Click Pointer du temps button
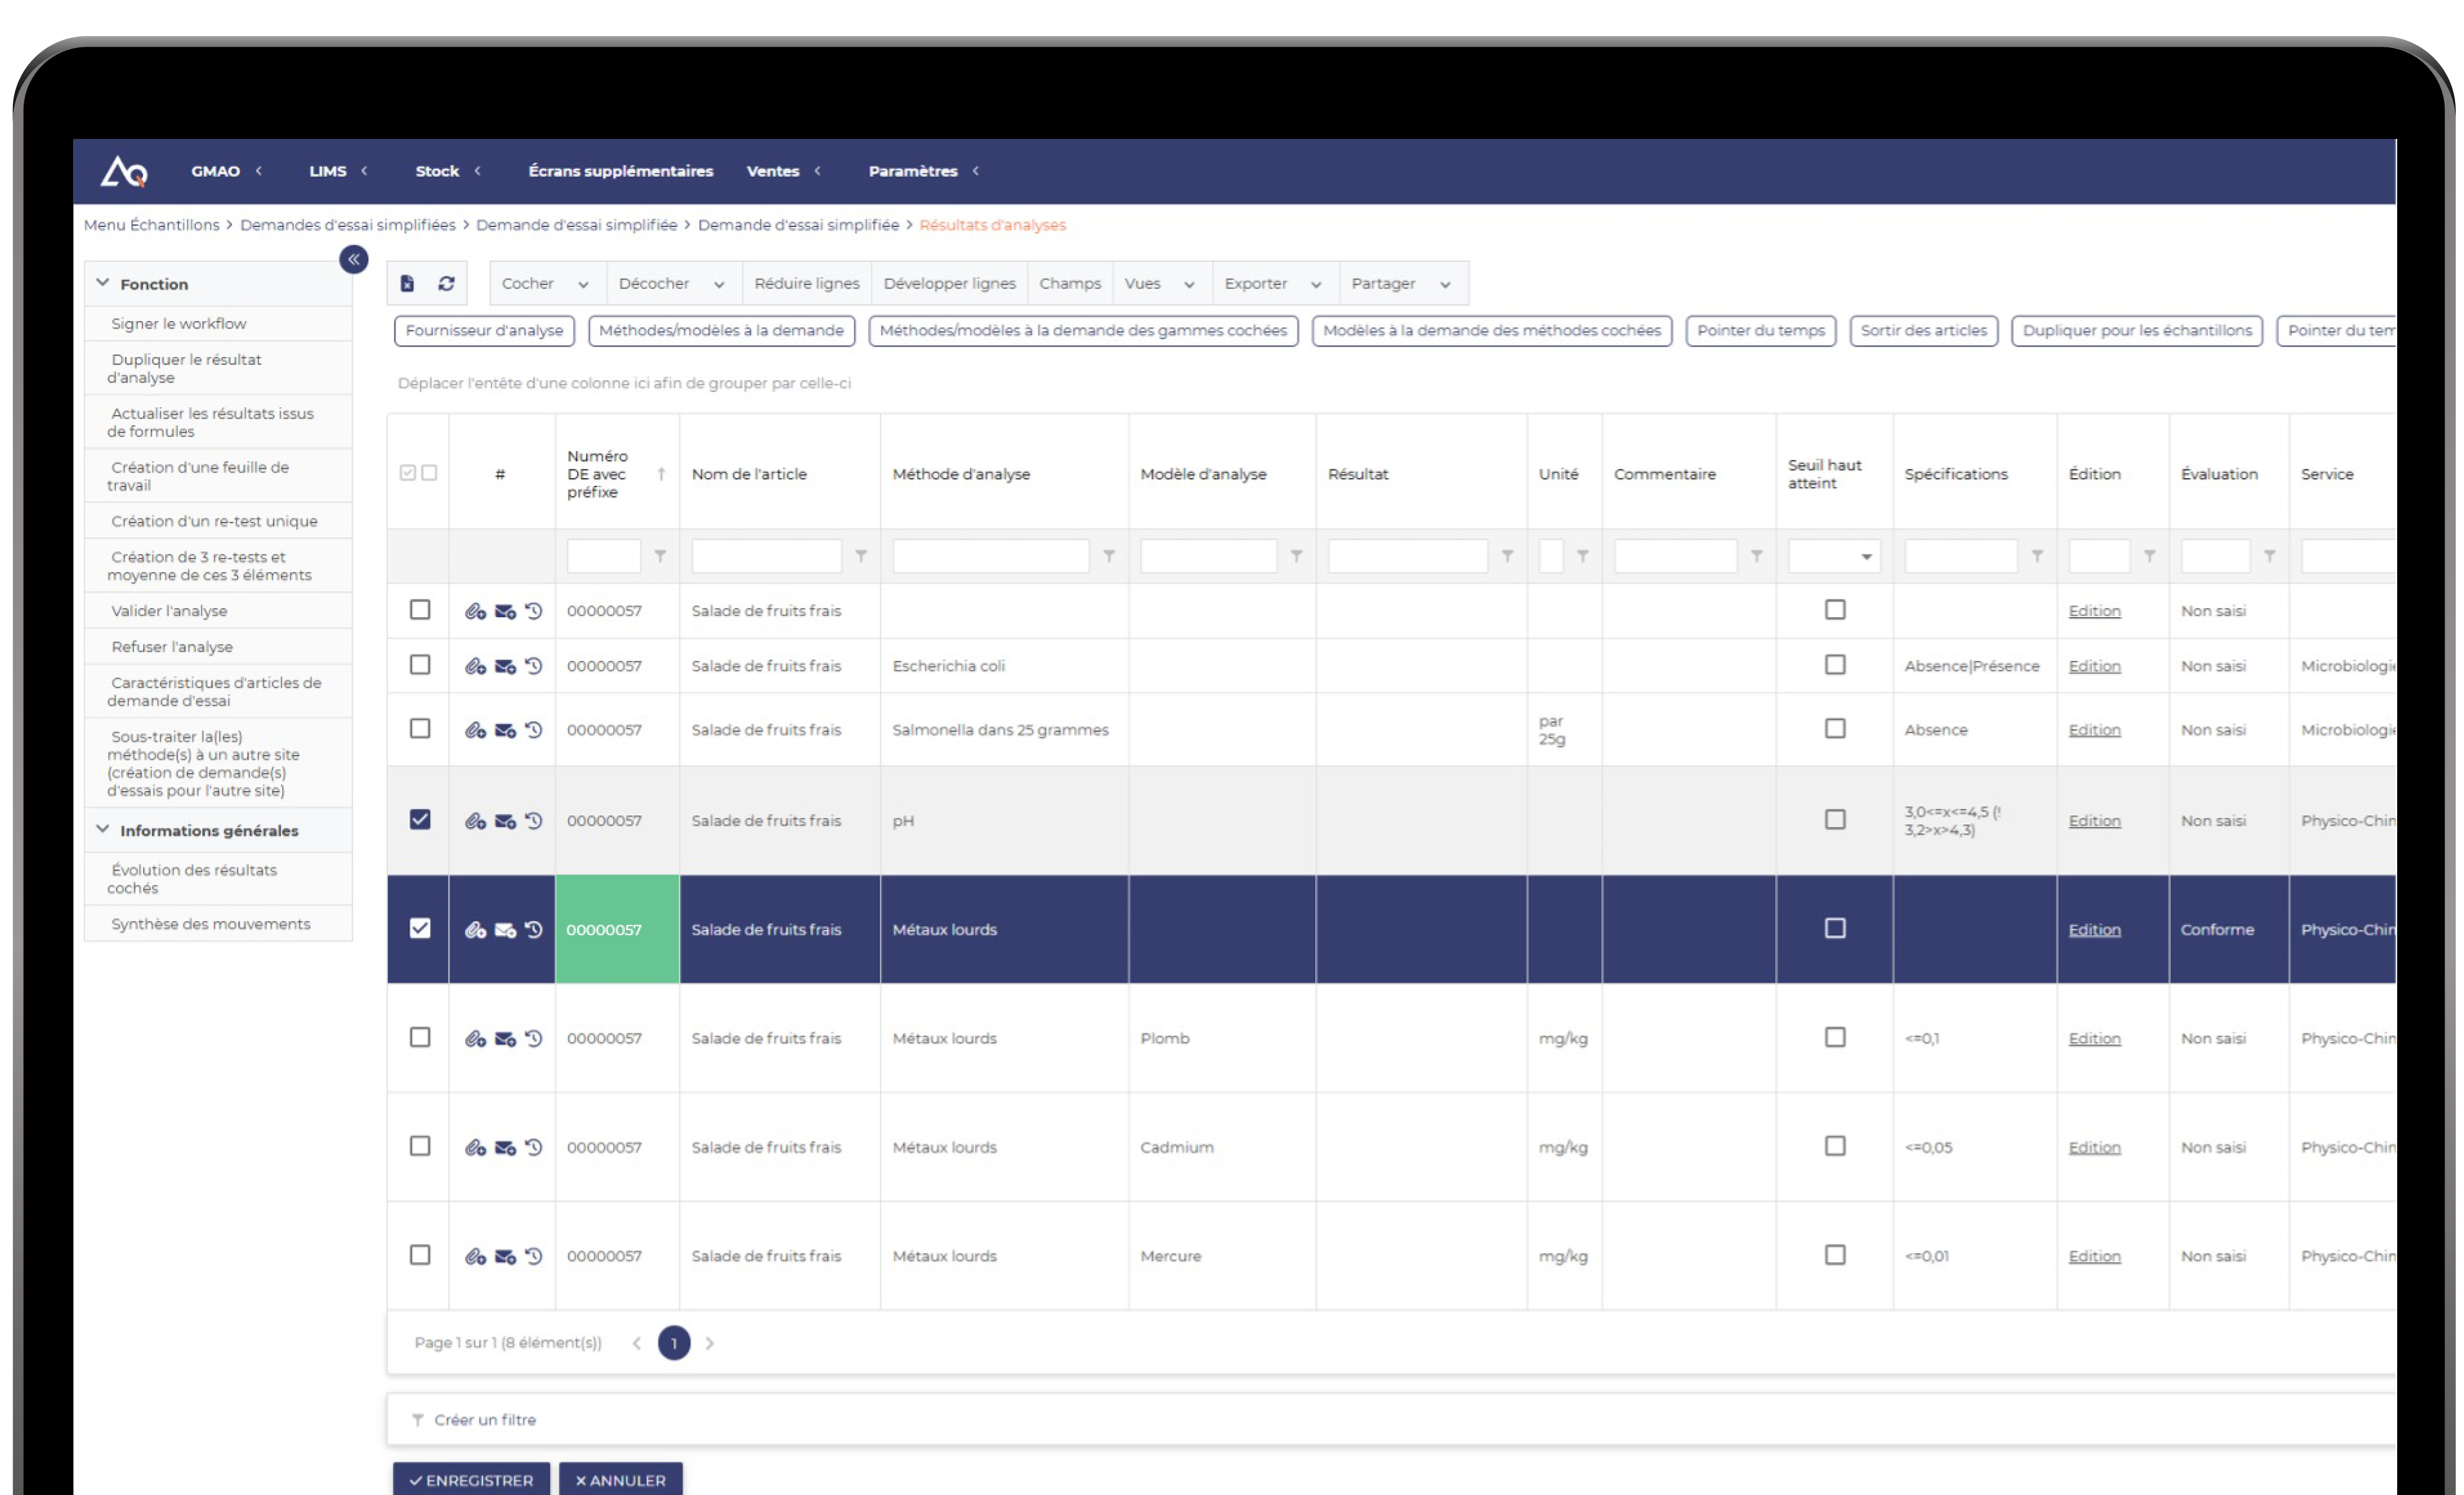The height and width of the screenshot is (1495, 2464). pos(1760,331)
